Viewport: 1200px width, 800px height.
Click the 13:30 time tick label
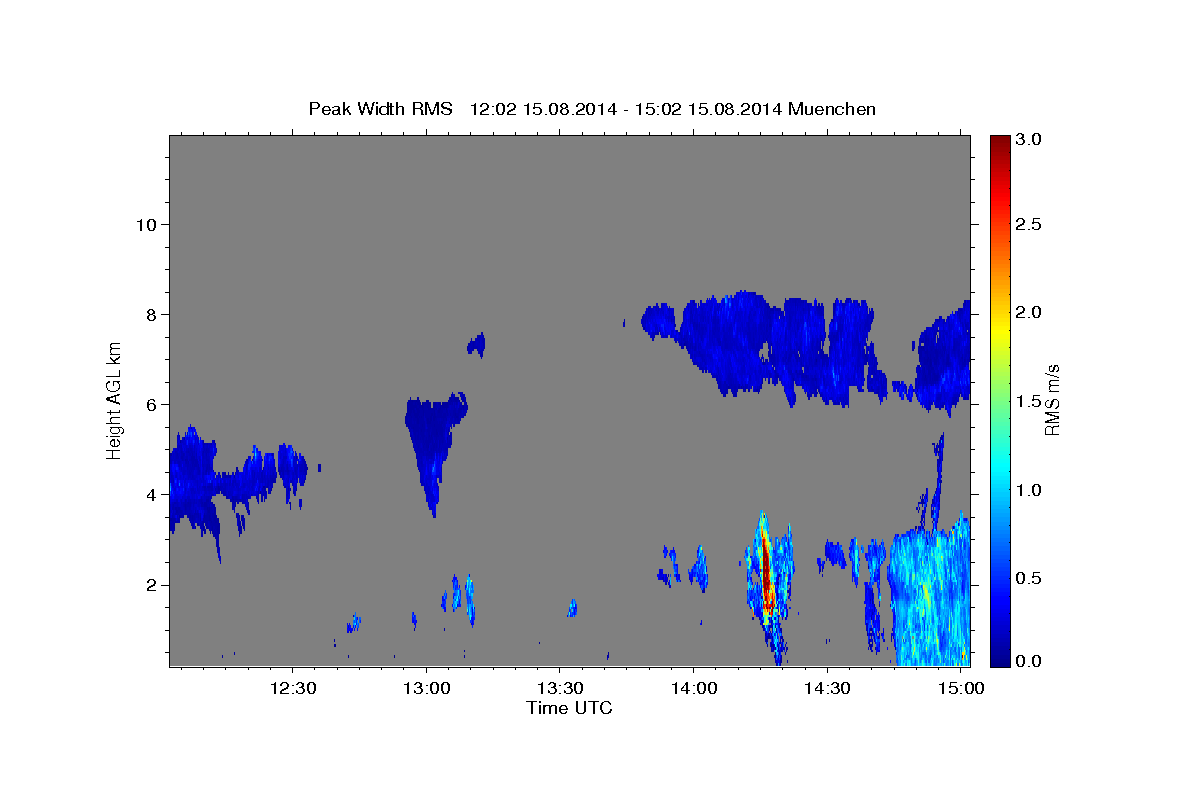click(560, 688)
